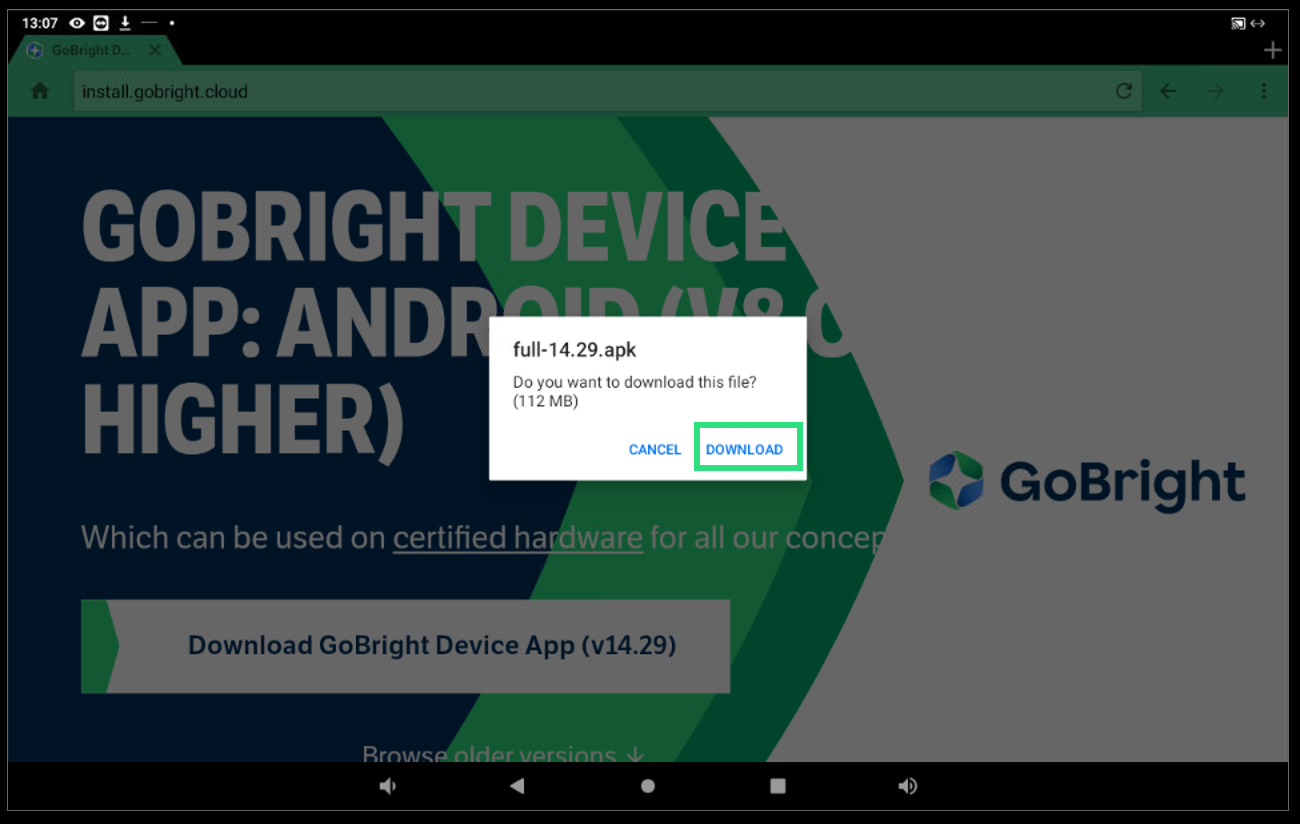Go forward with the browser forward arrow
1300x824 pixels.
point(1216,91)
